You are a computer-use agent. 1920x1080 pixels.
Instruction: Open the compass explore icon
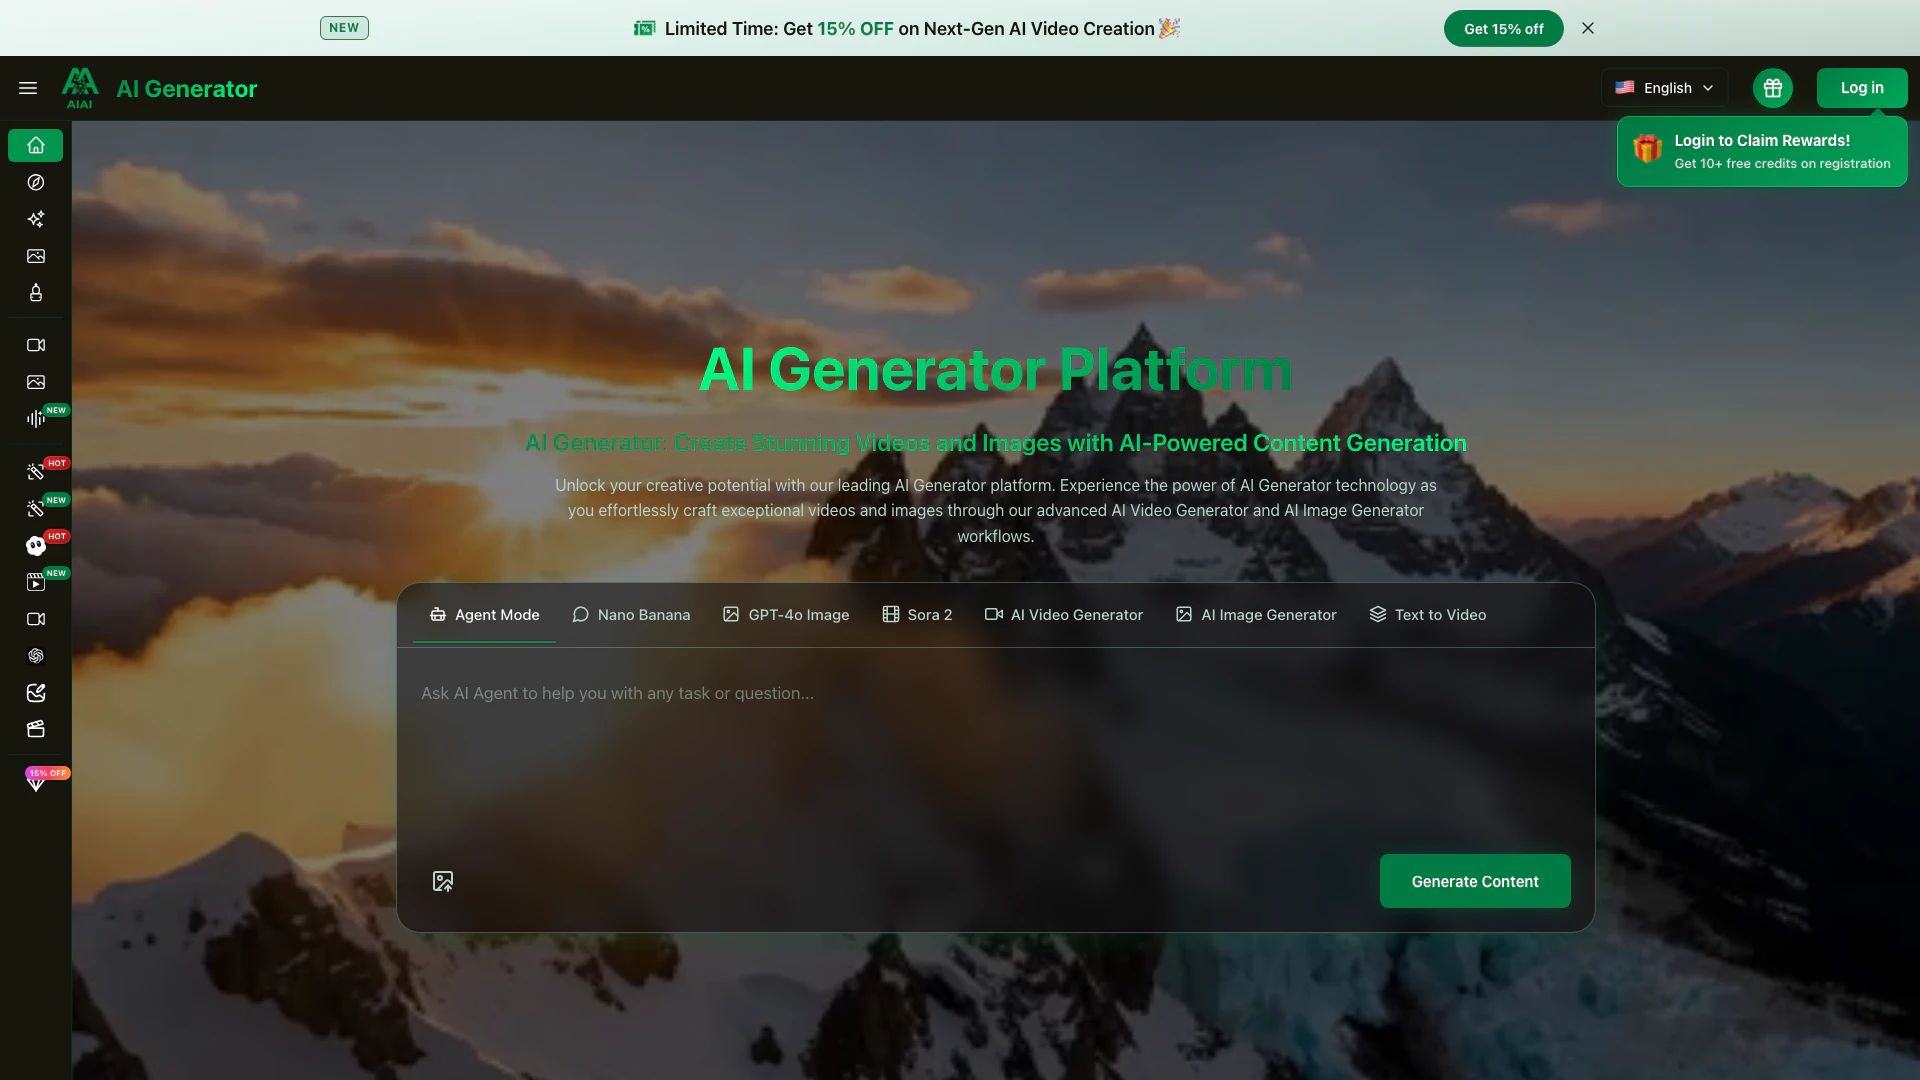click(36, 182)
